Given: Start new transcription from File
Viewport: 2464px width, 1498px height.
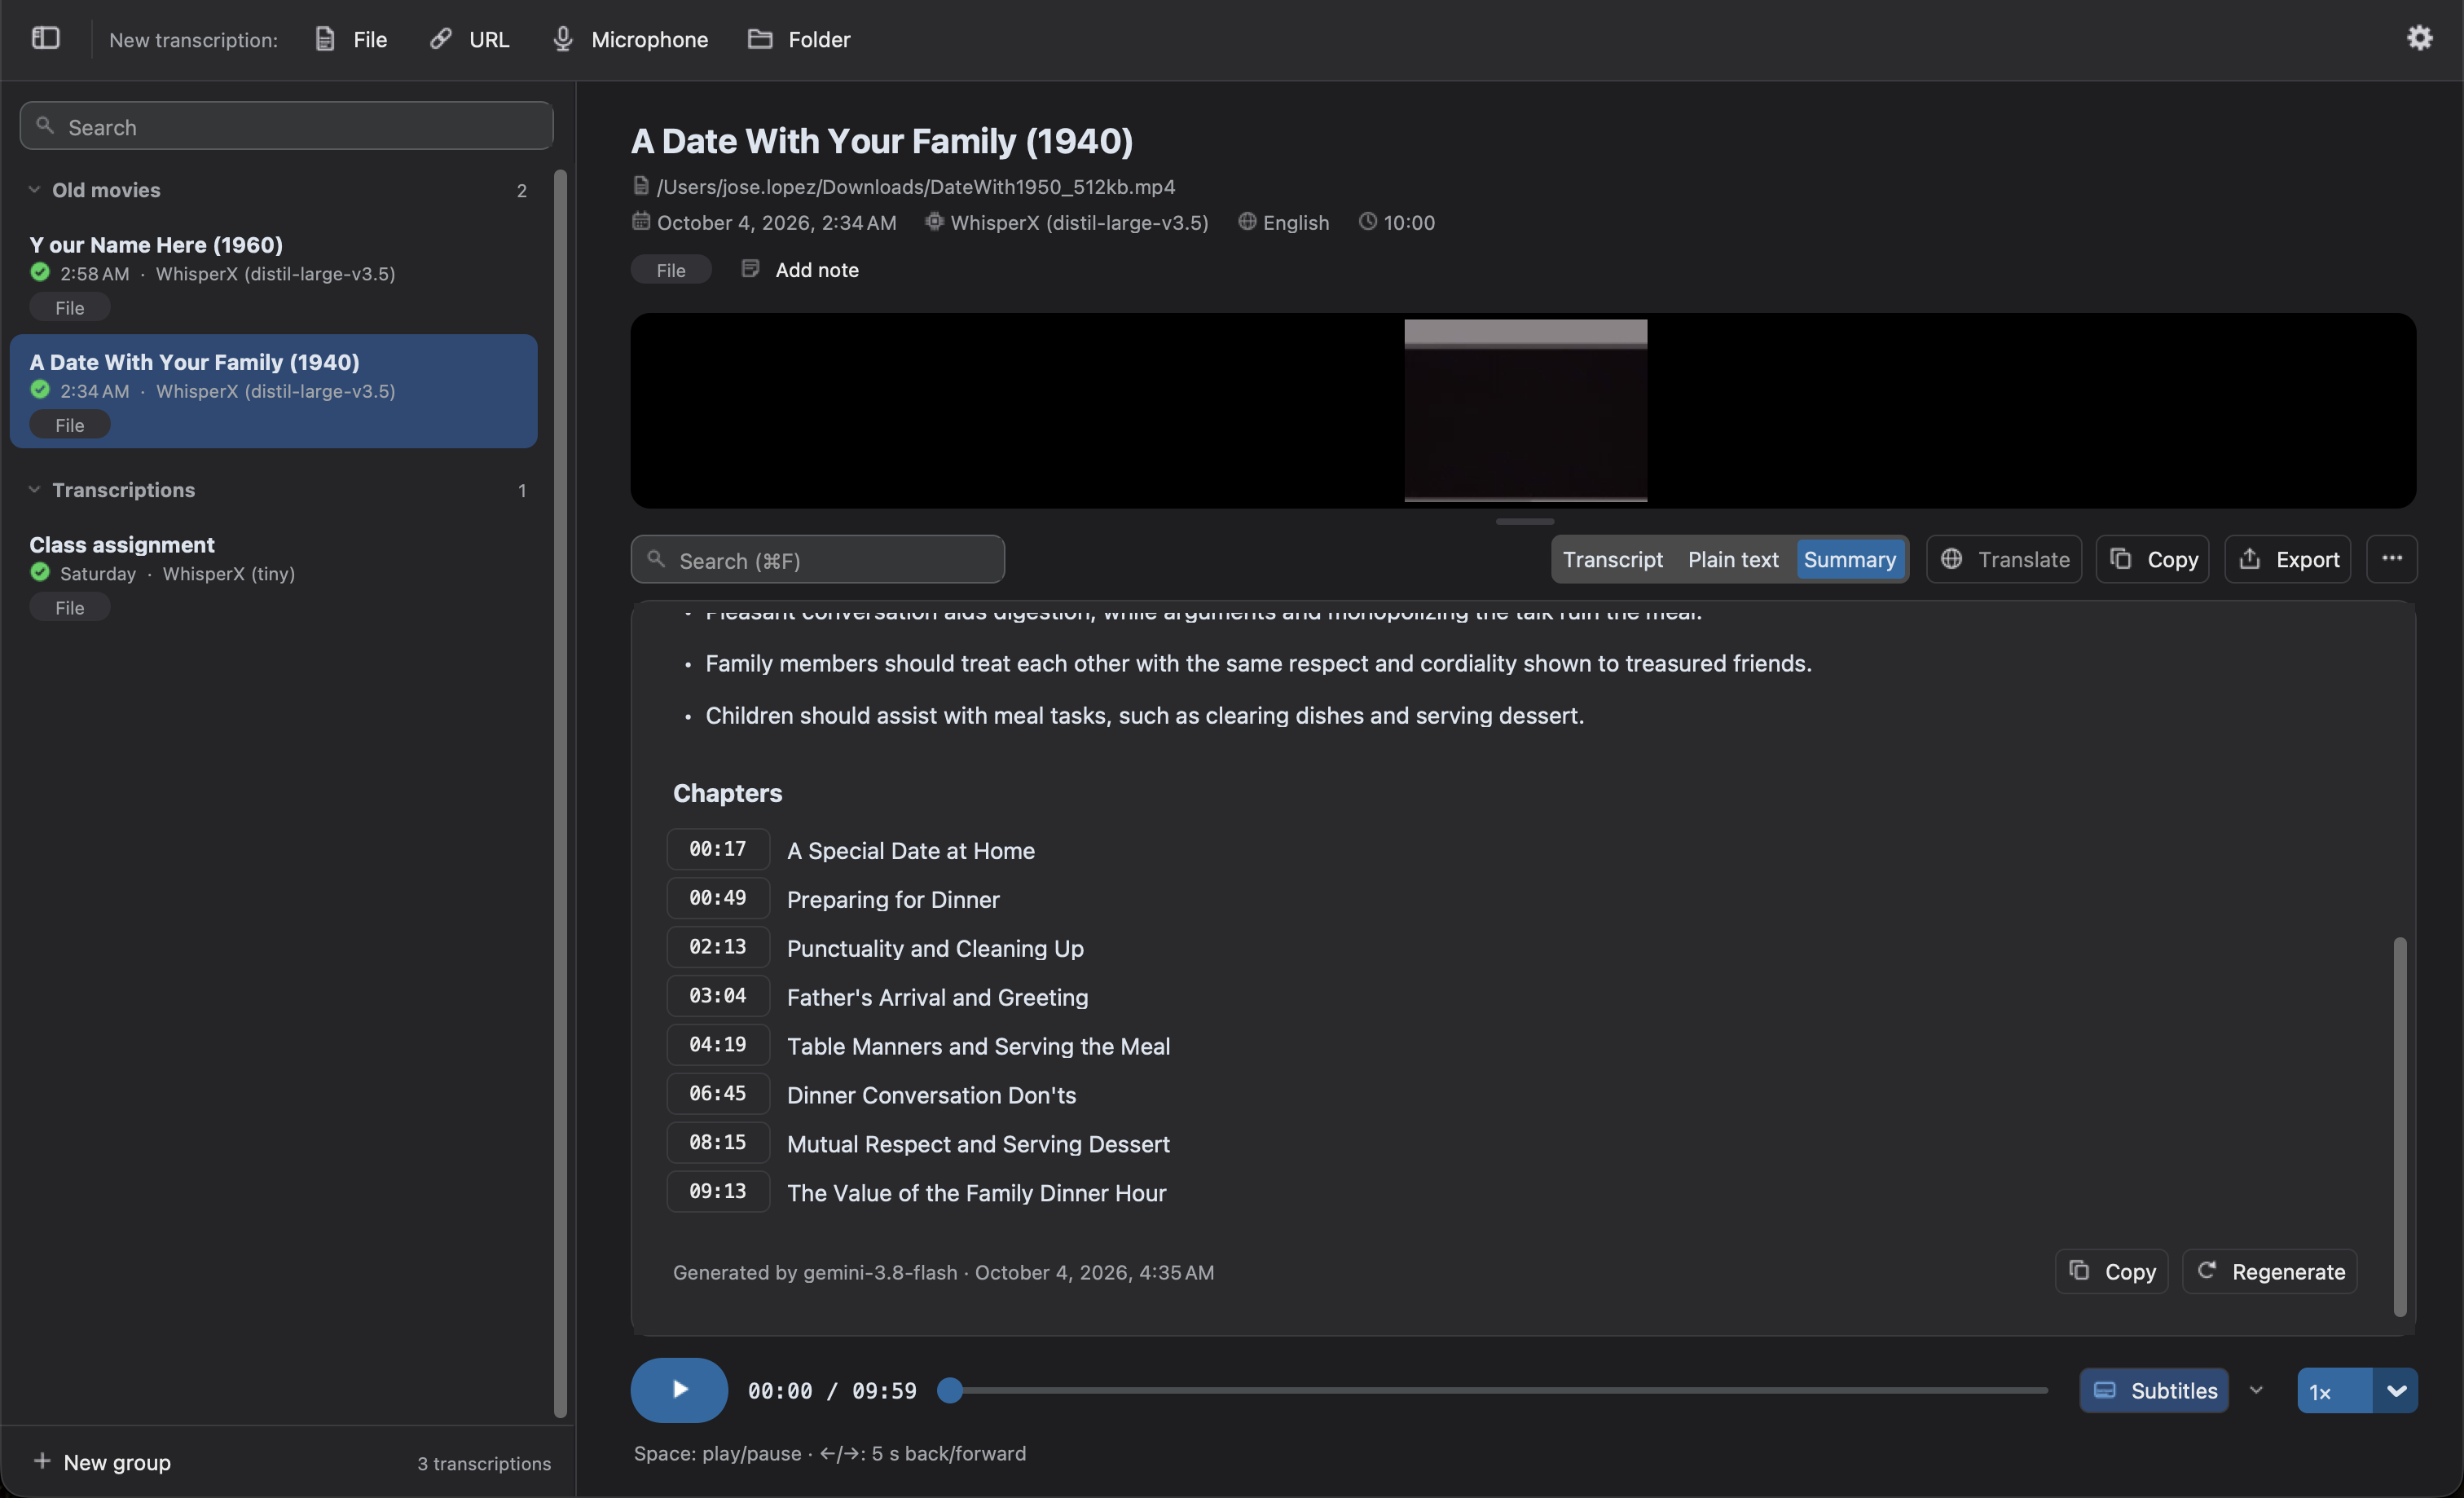Looking at the screenshot, I should (351, 39).
